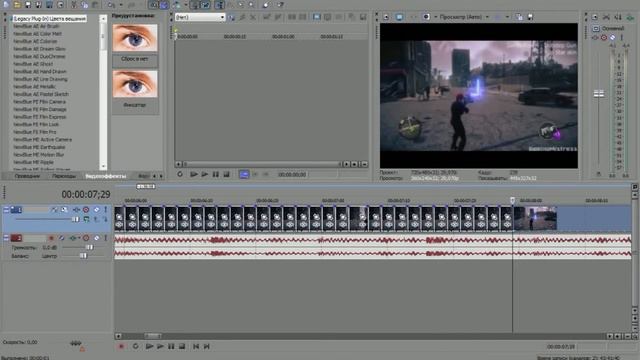This screenshot has width=640, height=360.
Task: Arm audio track 2 for recording
Action: 51,238
